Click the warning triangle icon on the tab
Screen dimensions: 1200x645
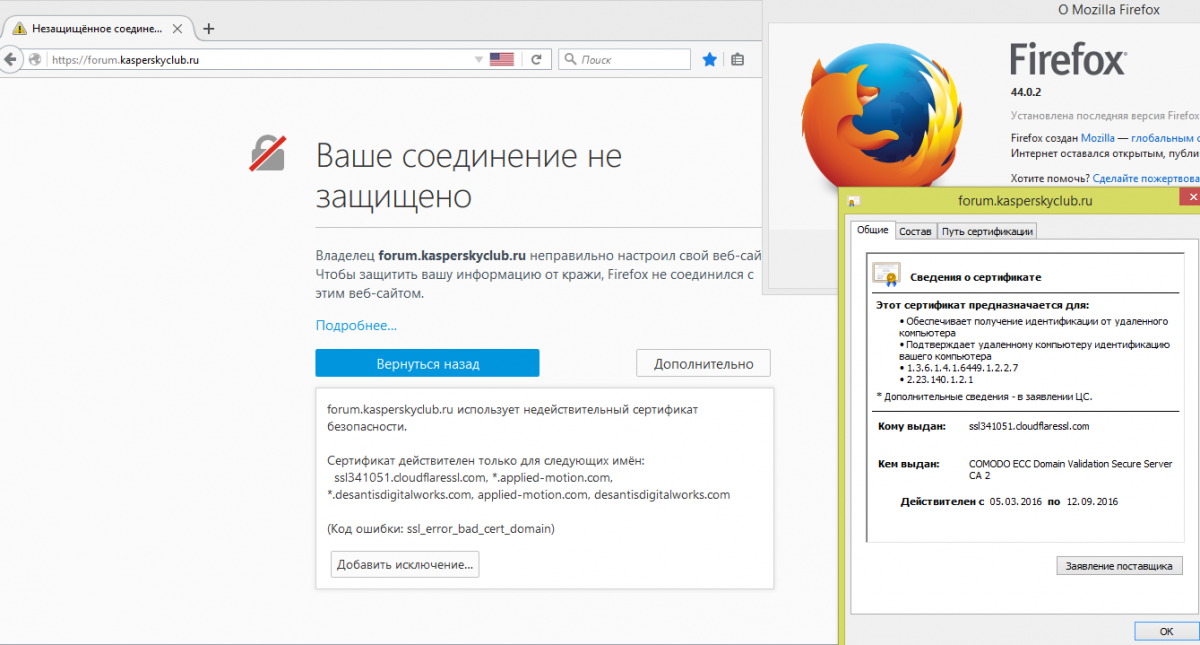click(19, 29)
